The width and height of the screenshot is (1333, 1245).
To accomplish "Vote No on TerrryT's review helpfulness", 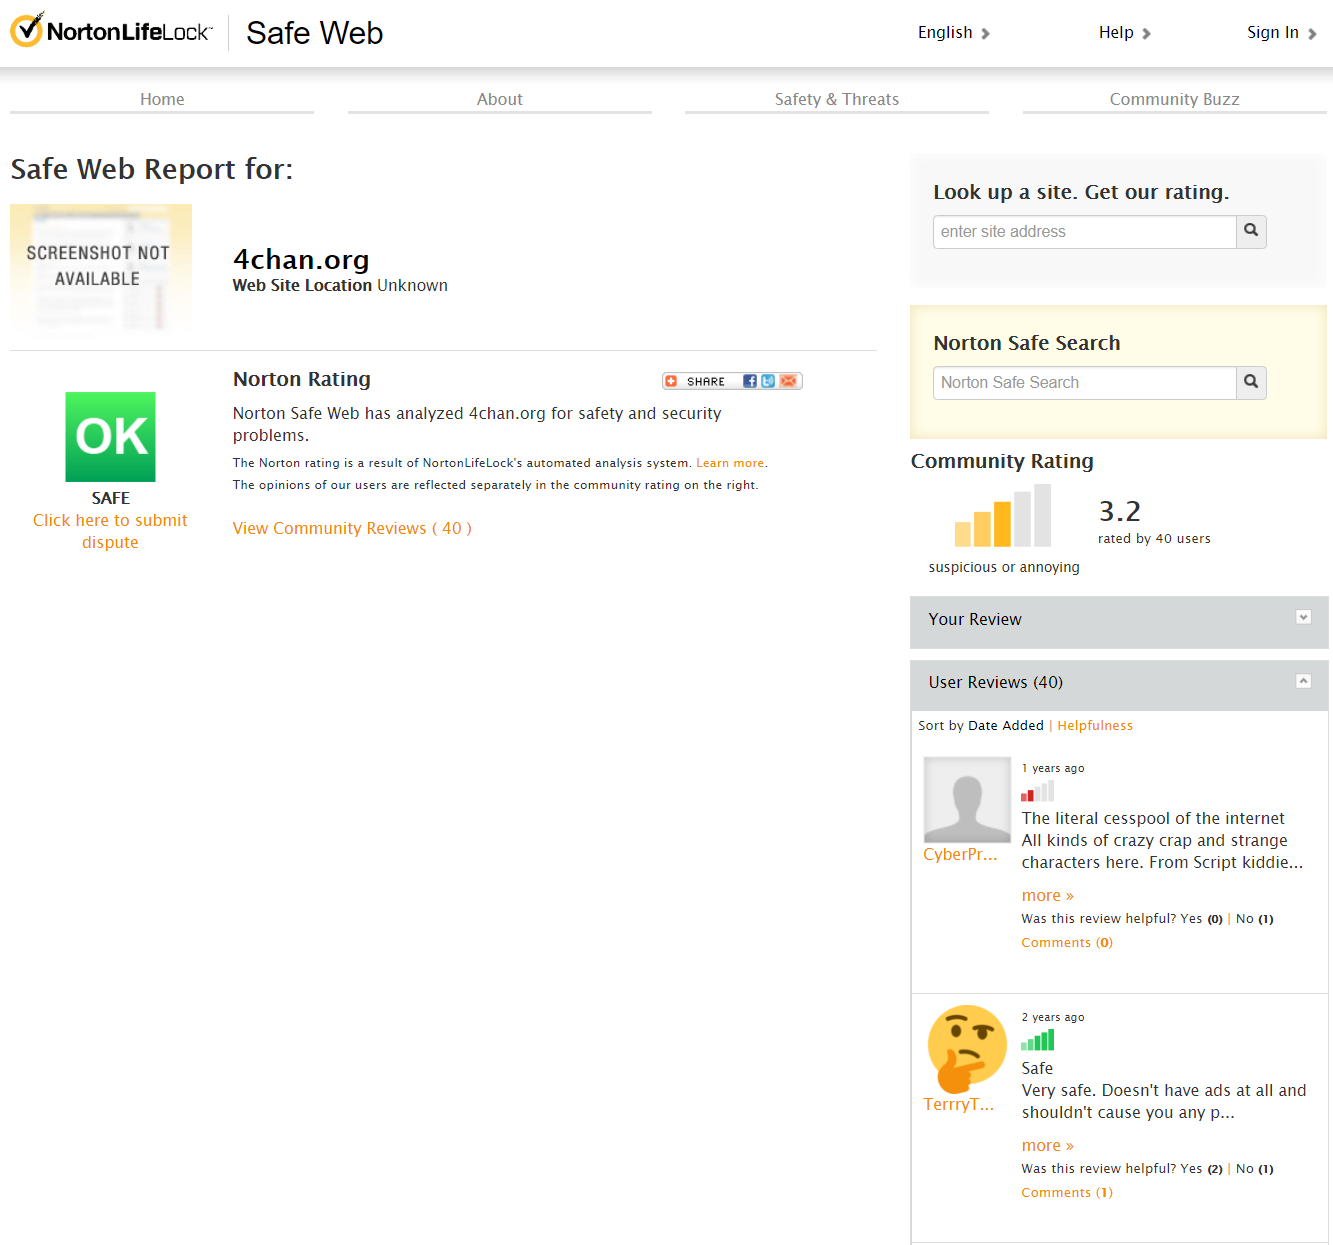I will pyautogui.click(x=1245, y=1169).
